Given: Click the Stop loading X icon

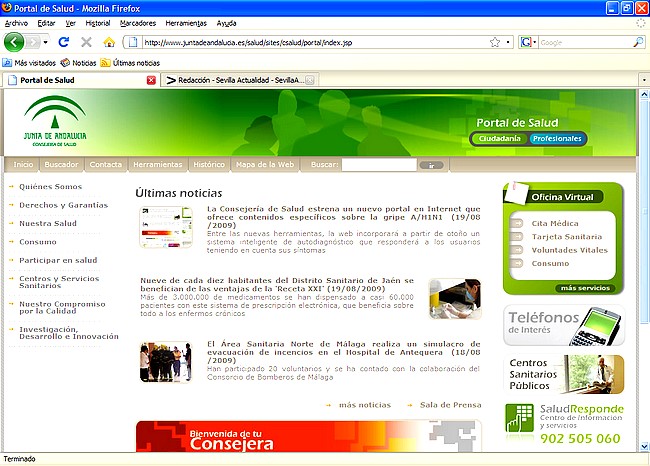Looking at the screenshot, I should [x=86, y=42].
